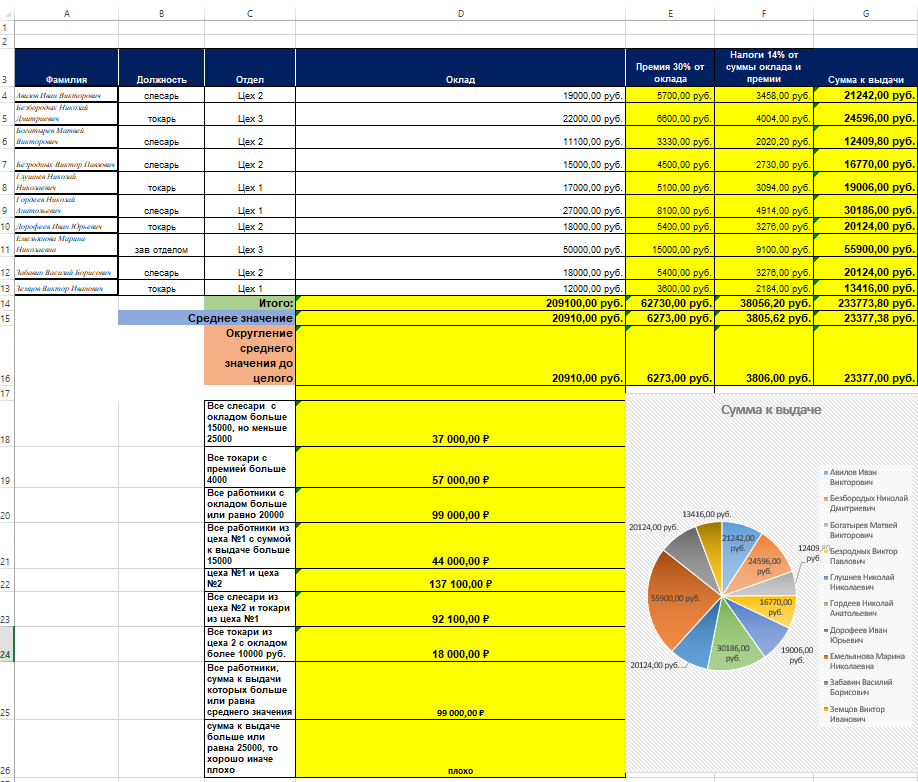The height and width of the screenshot is (782, 918).
Task: Select the Итого: label cell
Action: (250, 303)
